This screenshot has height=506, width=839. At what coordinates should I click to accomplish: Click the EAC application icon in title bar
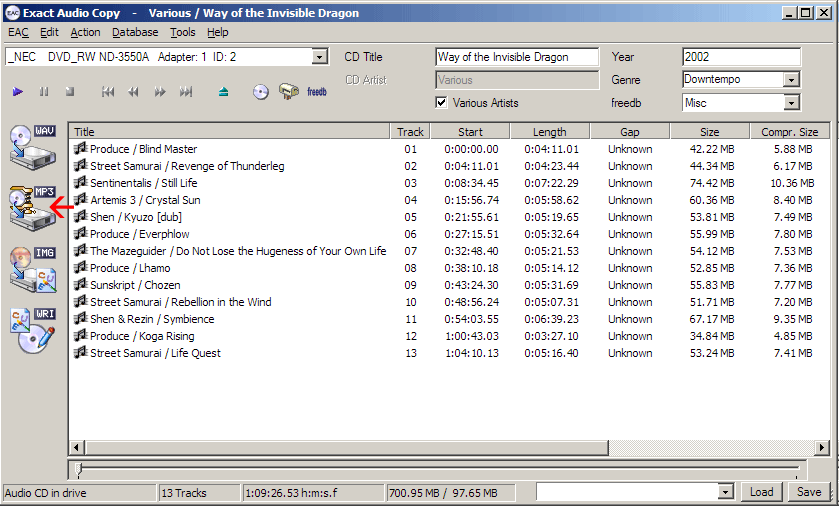pyautogui.click(x=12, y=13)
